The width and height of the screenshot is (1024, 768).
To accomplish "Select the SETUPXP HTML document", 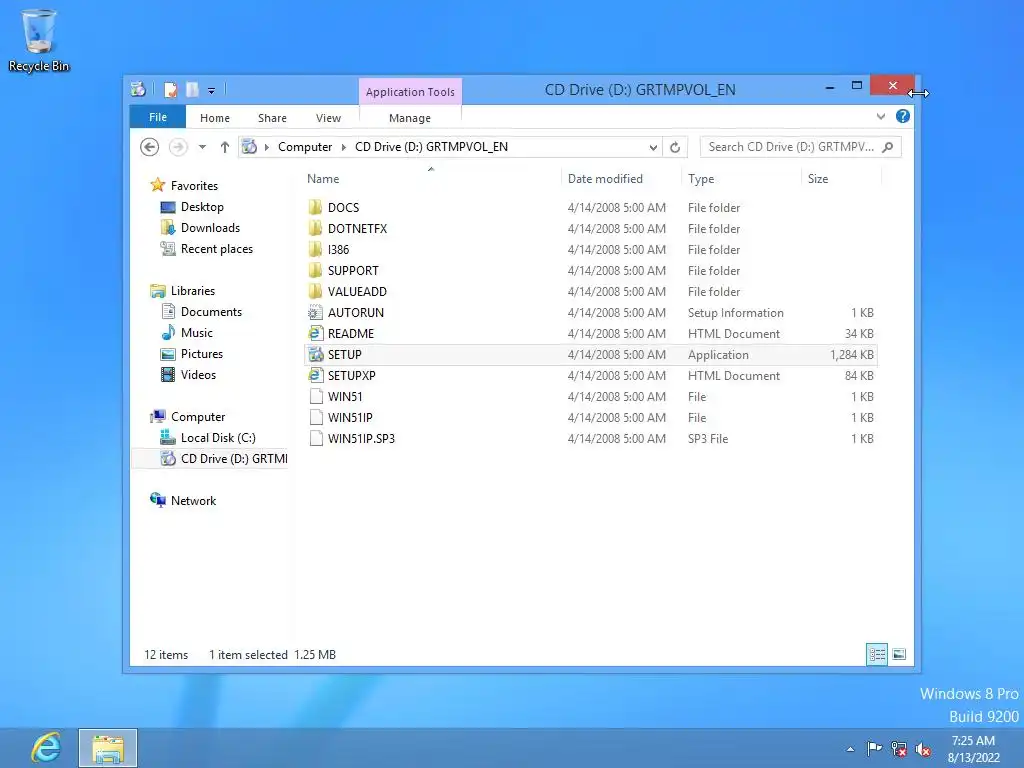I will coord(590,376).
